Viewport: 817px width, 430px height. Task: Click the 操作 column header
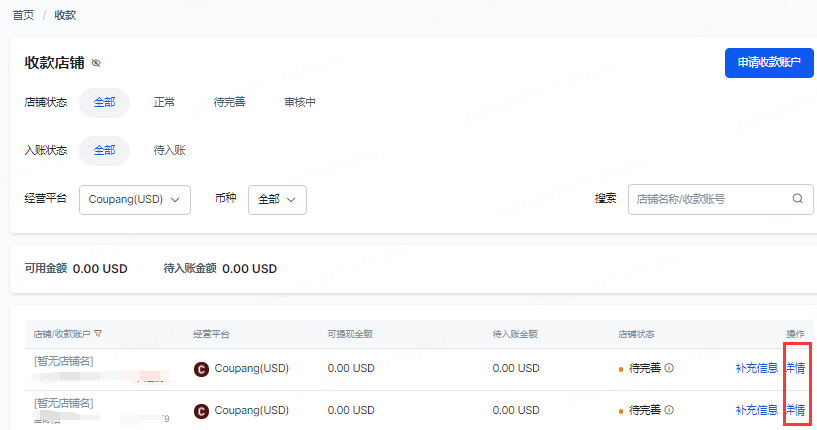pos(795,334)
